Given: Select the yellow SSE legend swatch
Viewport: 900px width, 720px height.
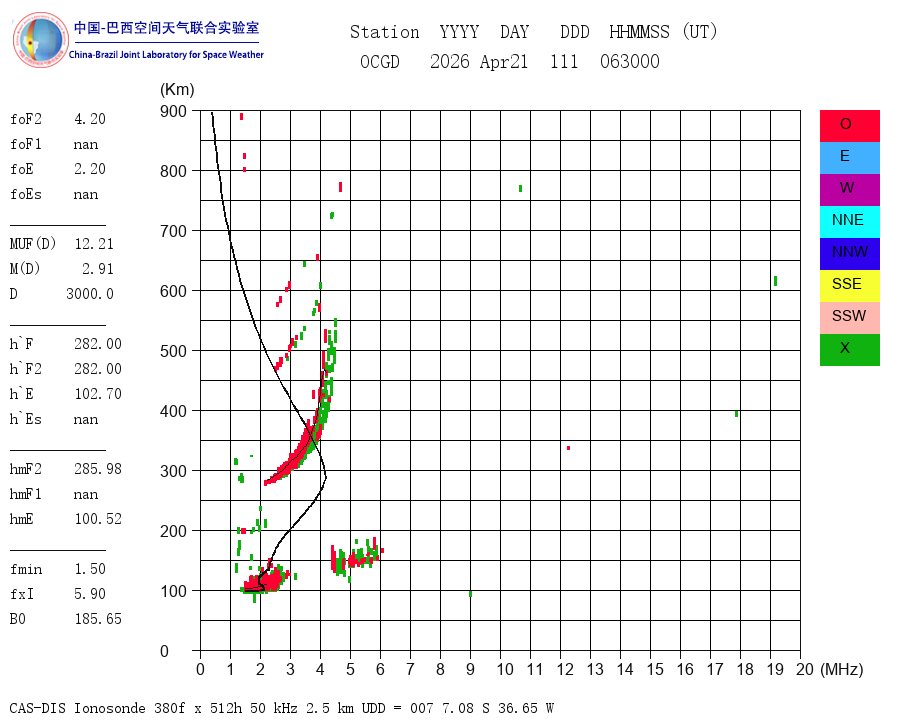Looking at the screenshot, I should 849,286.
